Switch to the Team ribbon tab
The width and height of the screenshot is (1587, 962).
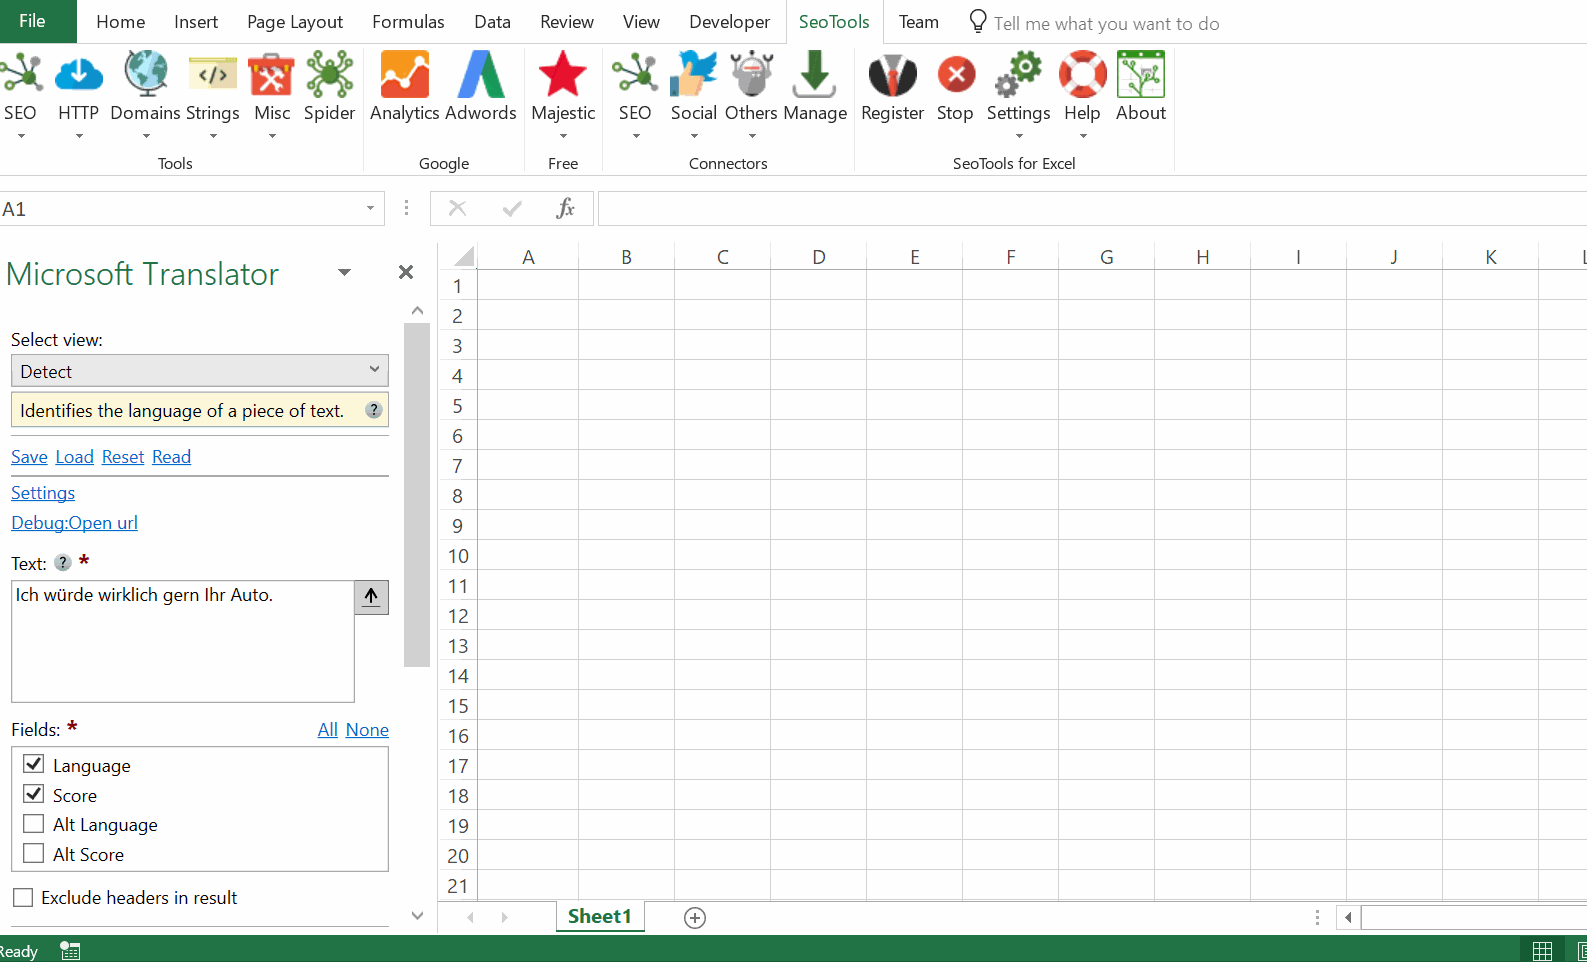tap(918, 22)
